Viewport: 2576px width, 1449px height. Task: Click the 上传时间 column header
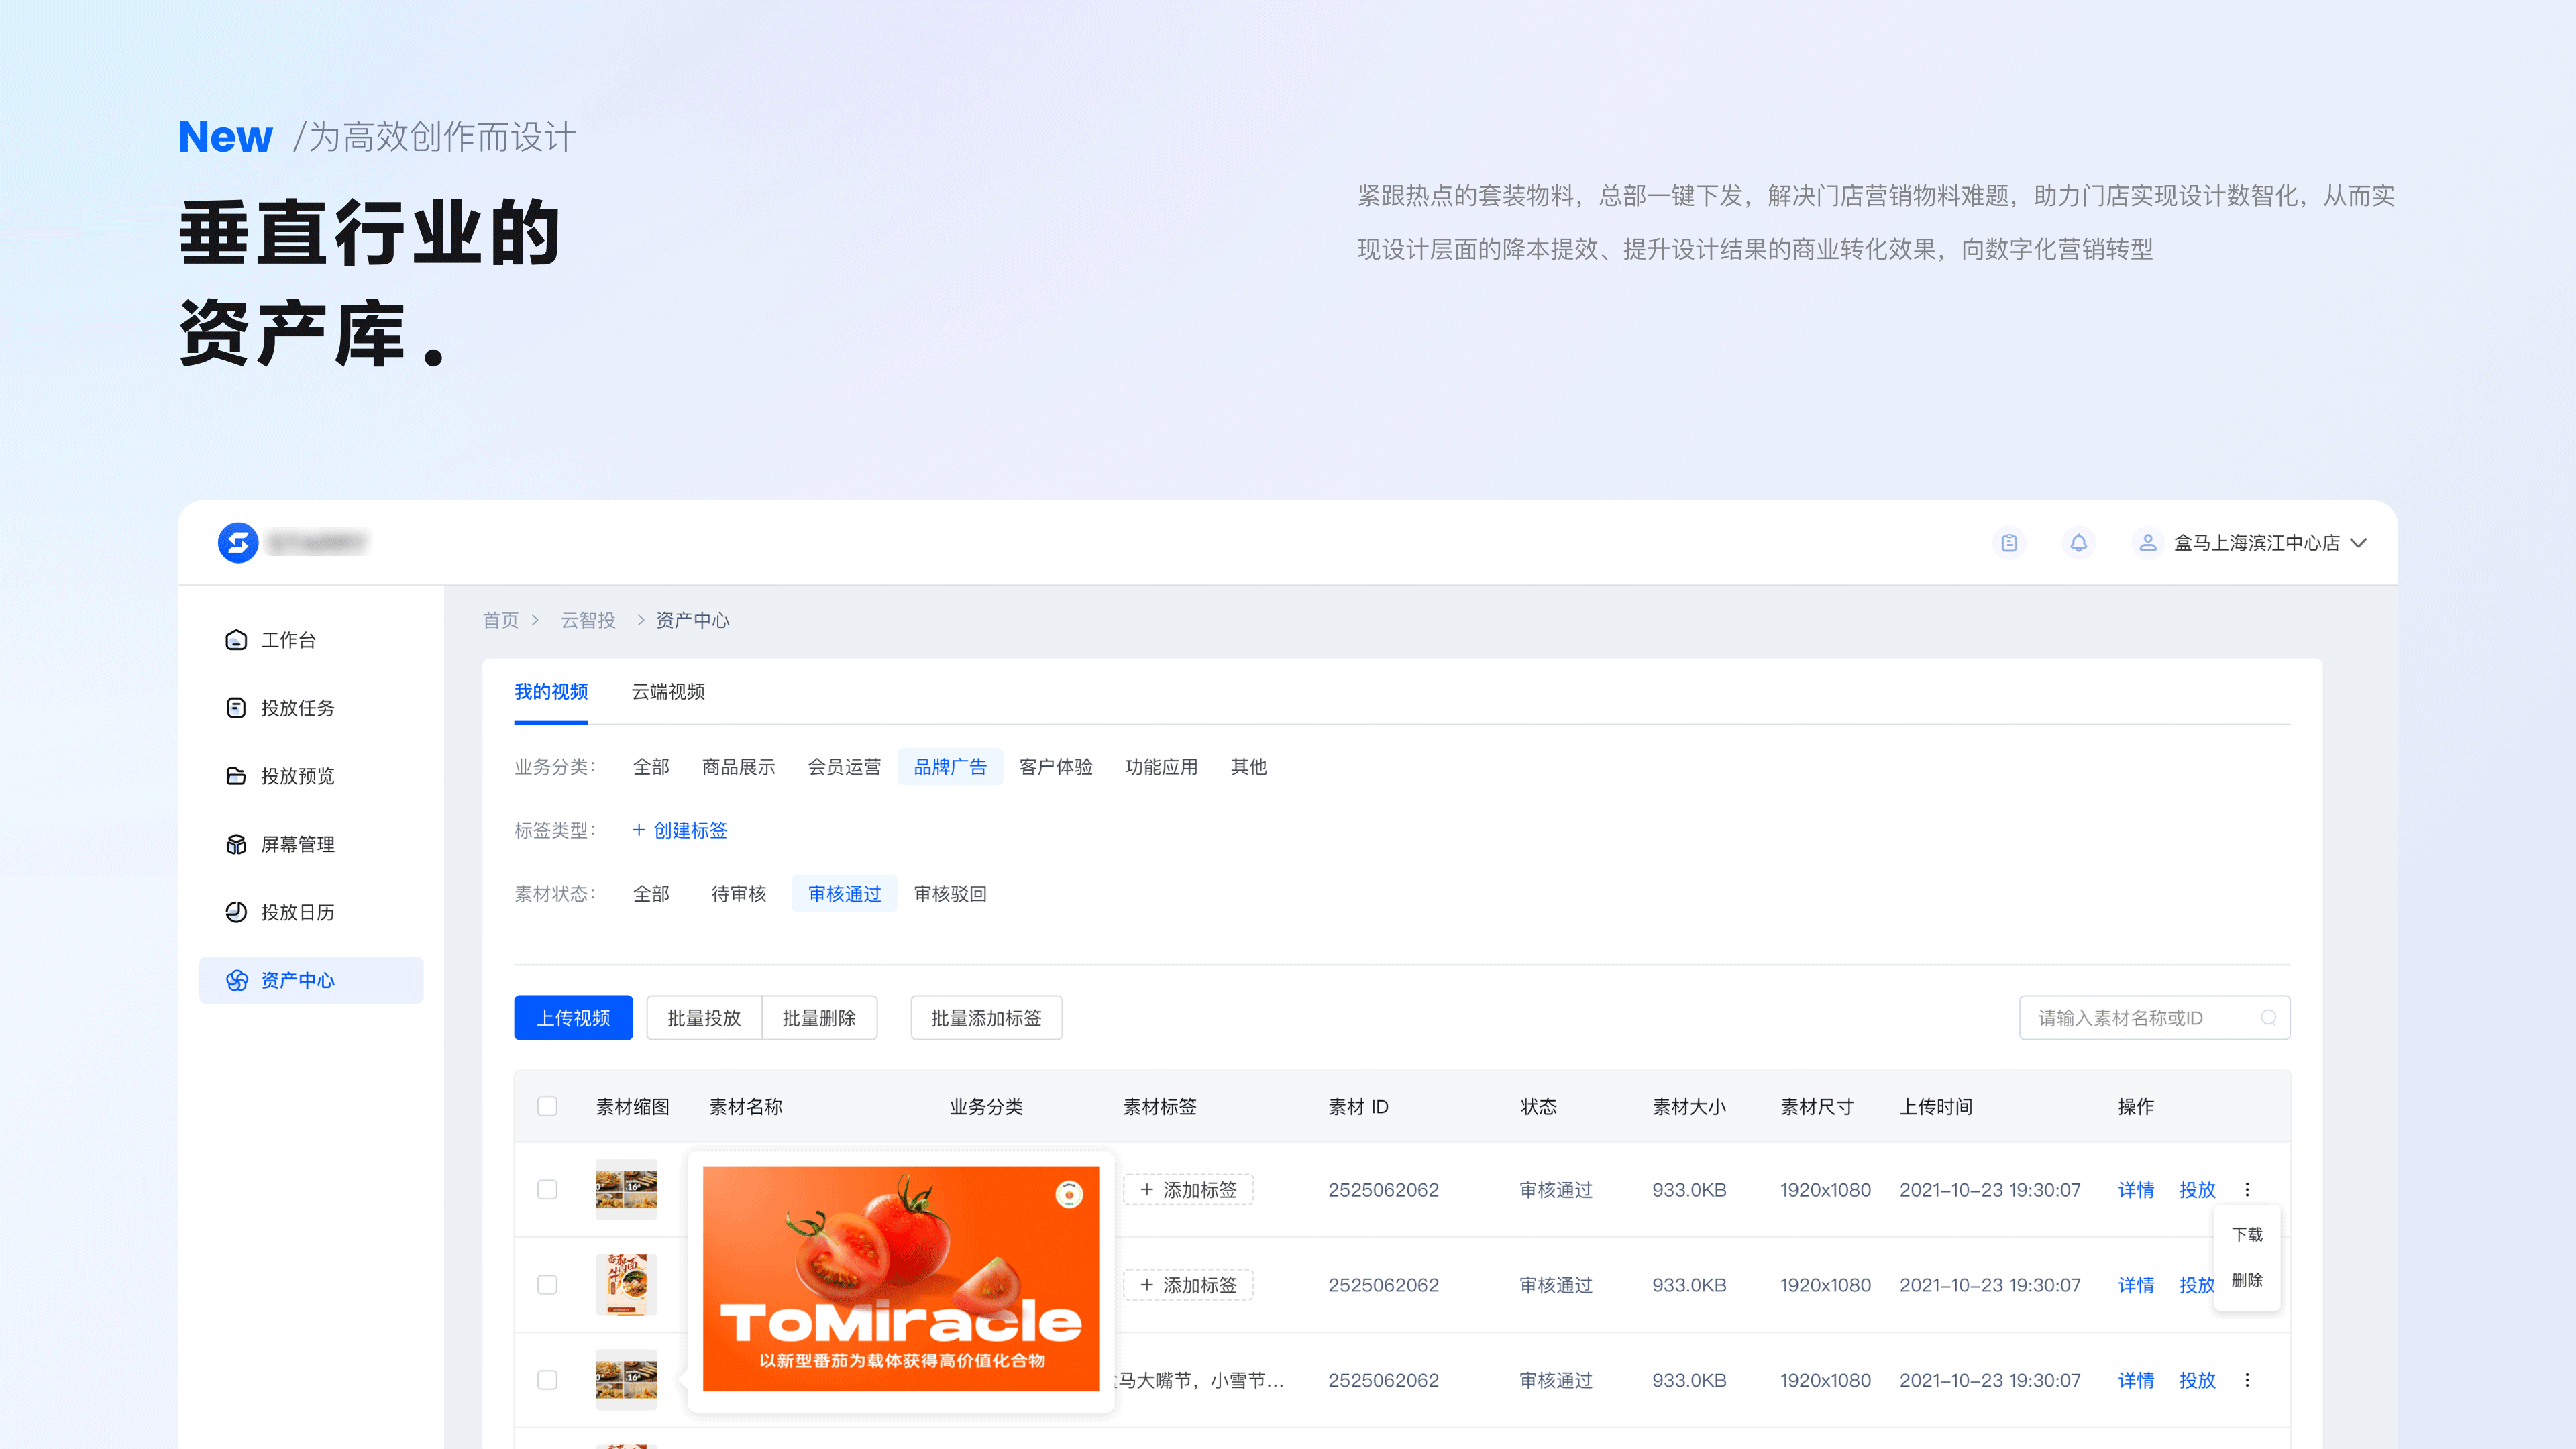[x=1936, y=1107]
